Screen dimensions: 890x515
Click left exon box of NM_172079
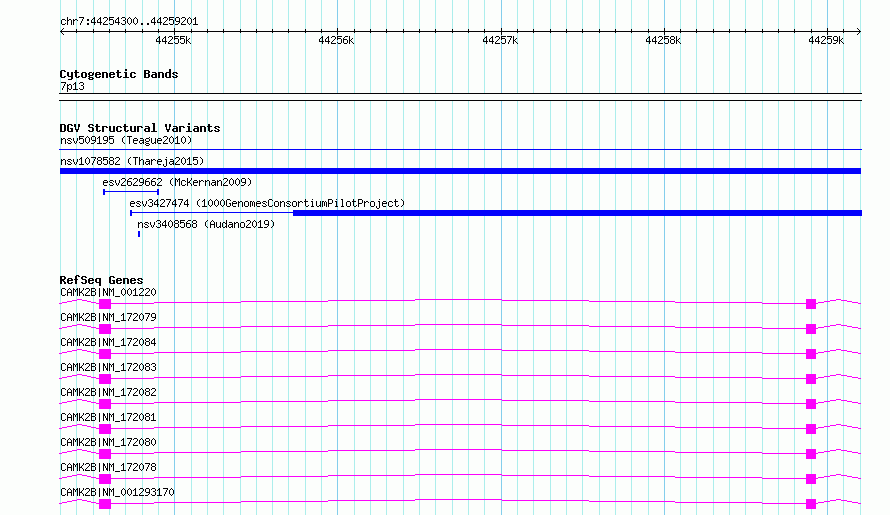(105, 329)
